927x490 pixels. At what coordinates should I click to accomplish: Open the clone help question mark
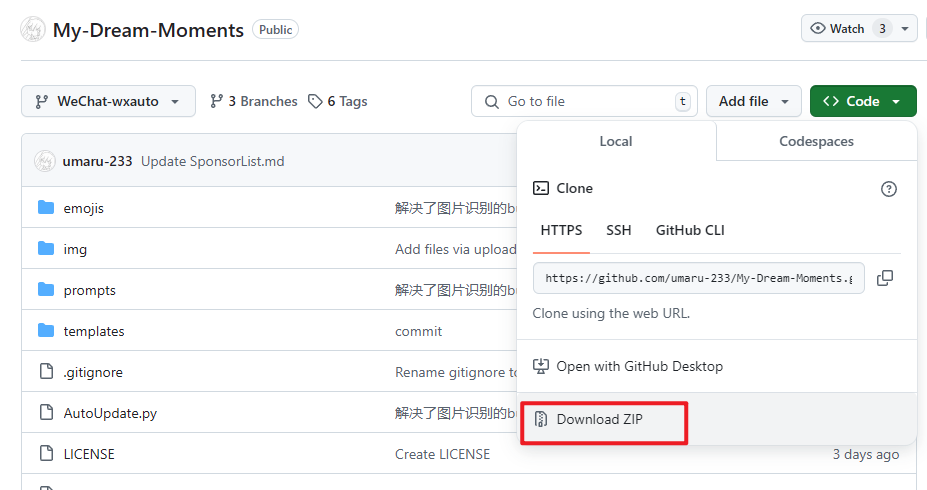[x=889, y=189]
